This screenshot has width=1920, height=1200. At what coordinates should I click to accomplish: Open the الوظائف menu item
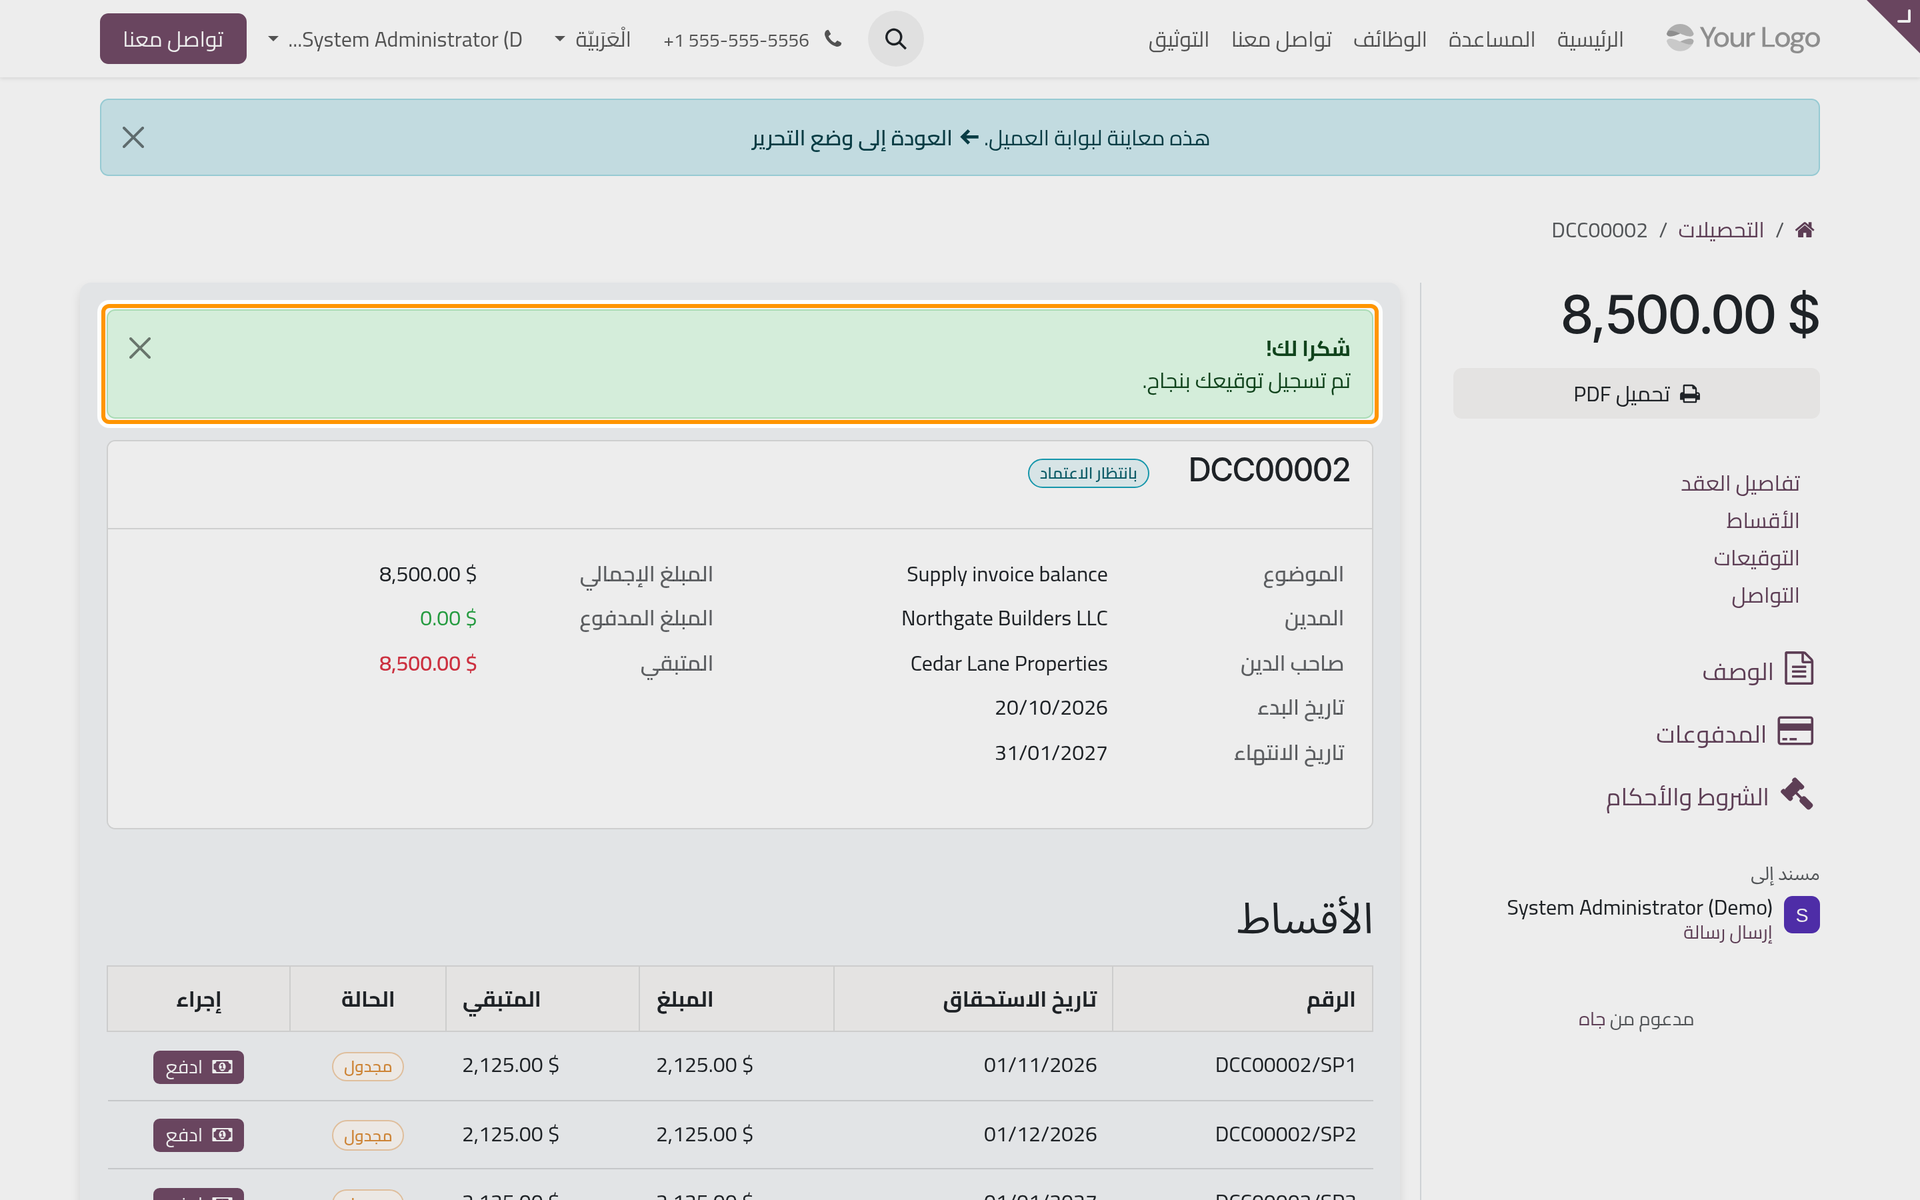point(1389,39)
